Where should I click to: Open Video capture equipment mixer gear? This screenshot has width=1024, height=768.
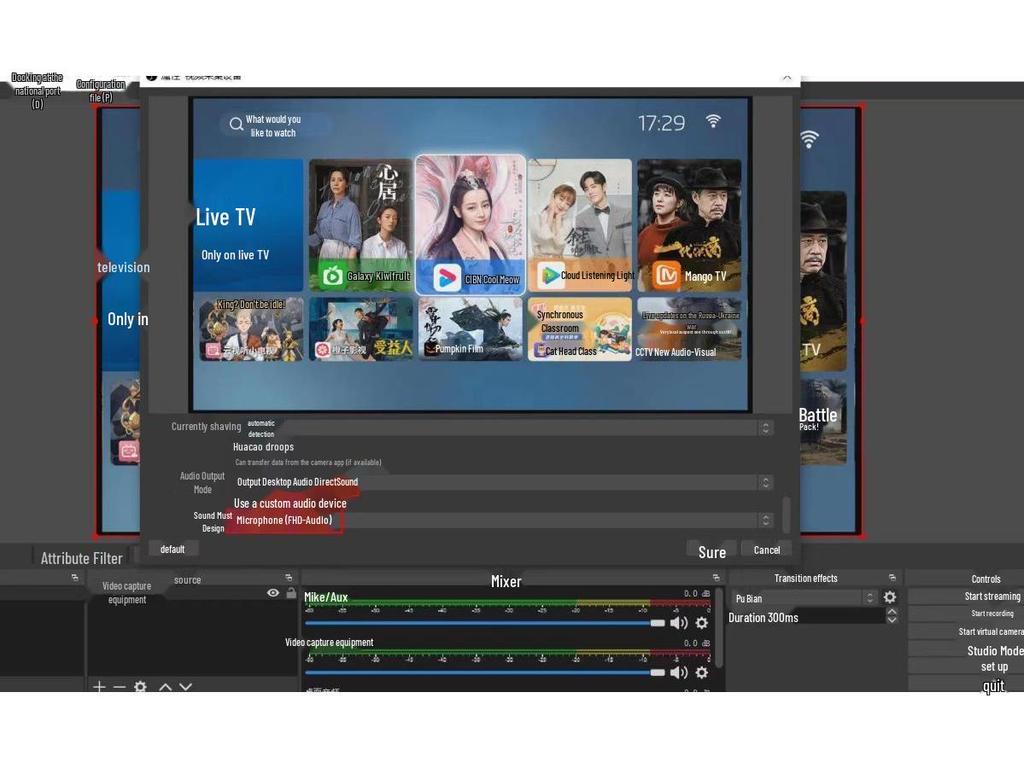(x=701, y=672)
